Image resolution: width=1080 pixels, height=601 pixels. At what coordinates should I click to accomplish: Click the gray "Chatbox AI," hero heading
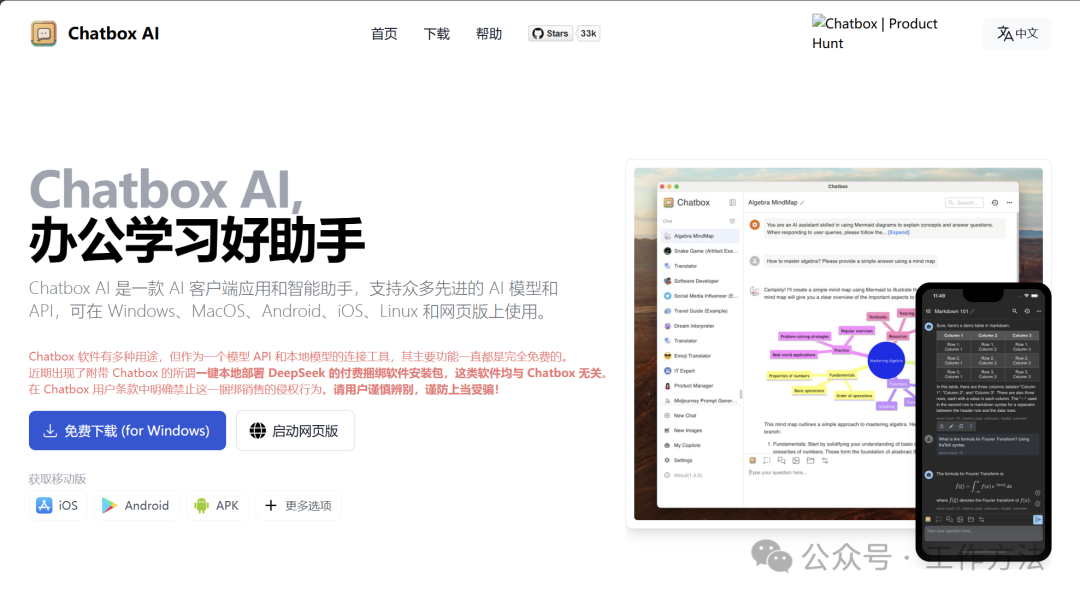tap(166, 189)
